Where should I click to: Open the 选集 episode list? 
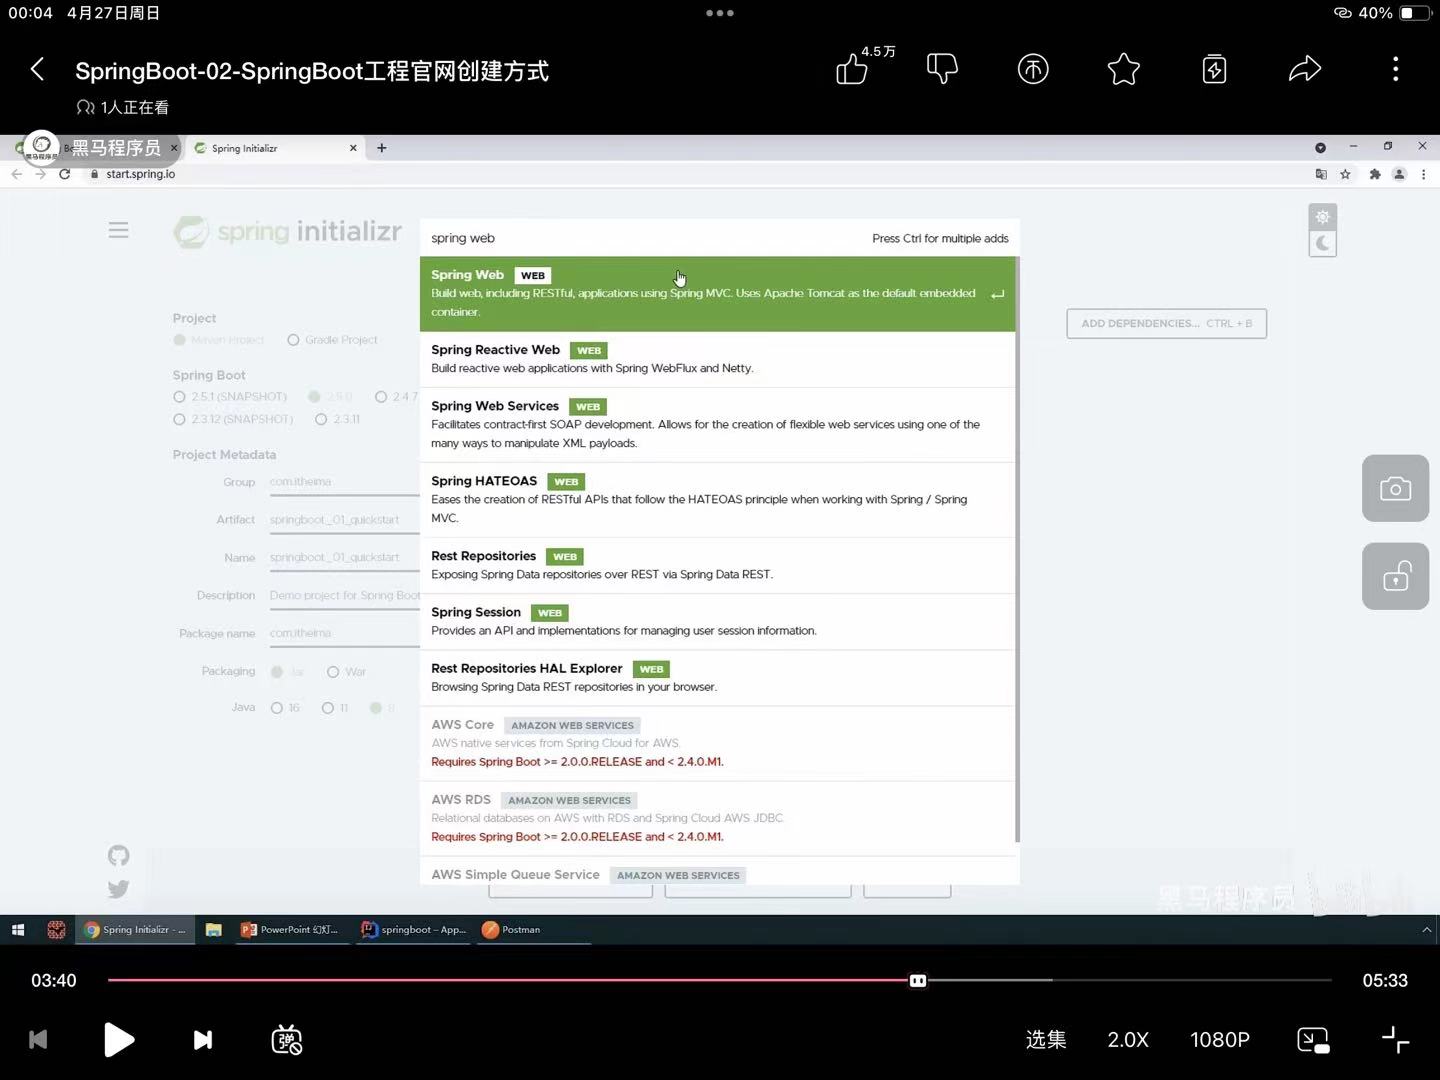[x=1046, y=1040]
